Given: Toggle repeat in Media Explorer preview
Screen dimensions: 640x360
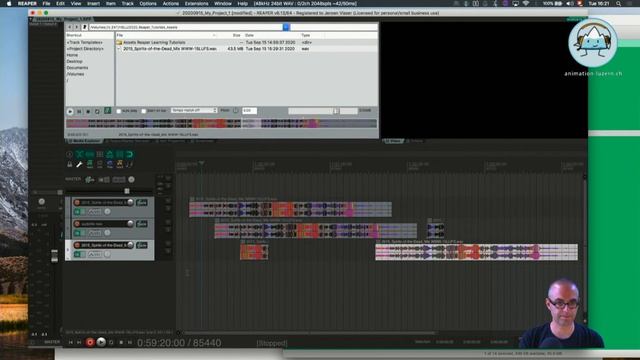Looking at the screenshot, I should click(x=97, y=111).
